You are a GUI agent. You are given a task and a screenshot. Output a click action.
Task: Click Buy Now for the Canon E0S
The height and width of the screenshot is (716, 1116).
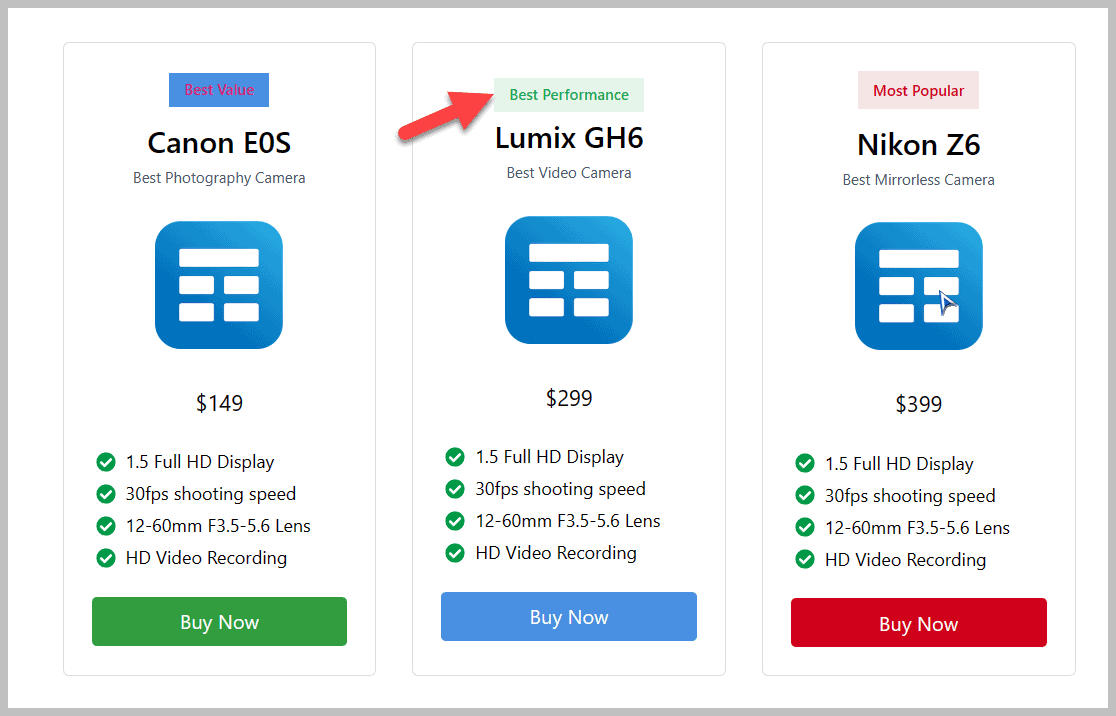point(219,621)
